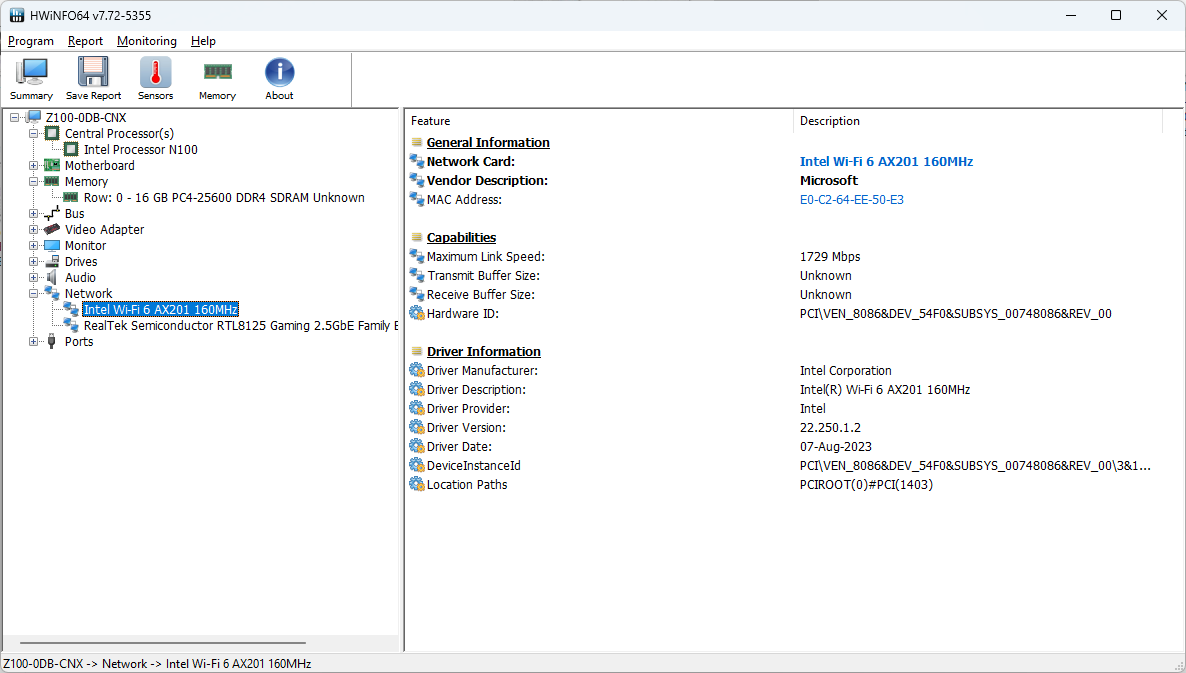The height and width of the screenshot is (673, 1186).
Task: Open the Monitoring menu
Action: point(147,41)
